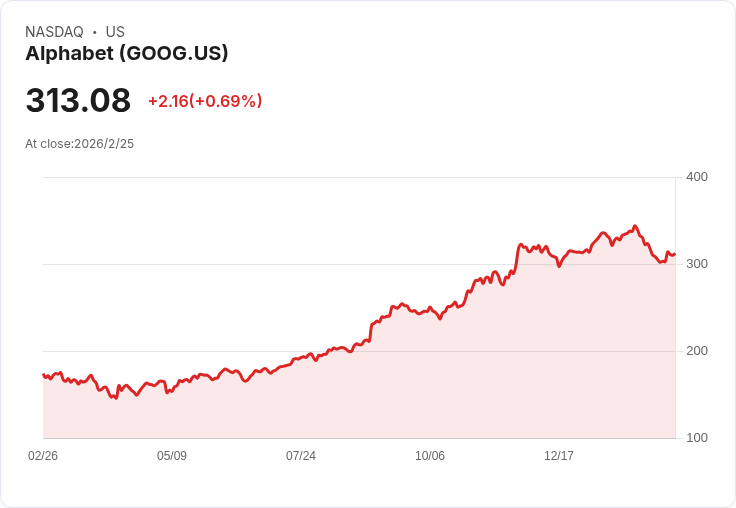Click the leftmost start of the price line
This screenshot has width=736, height=508.
[x=43, y=375]
